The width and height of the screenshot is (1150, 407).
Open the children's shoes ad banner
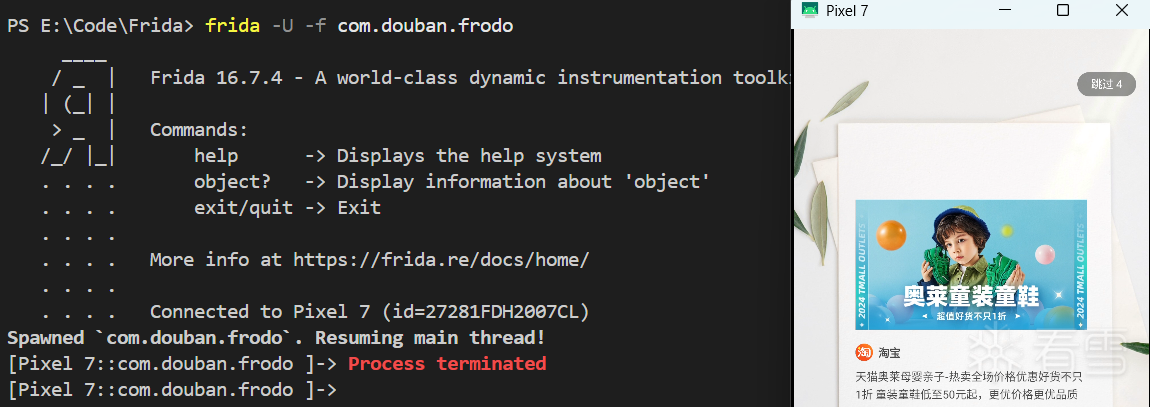coord(970,265)
